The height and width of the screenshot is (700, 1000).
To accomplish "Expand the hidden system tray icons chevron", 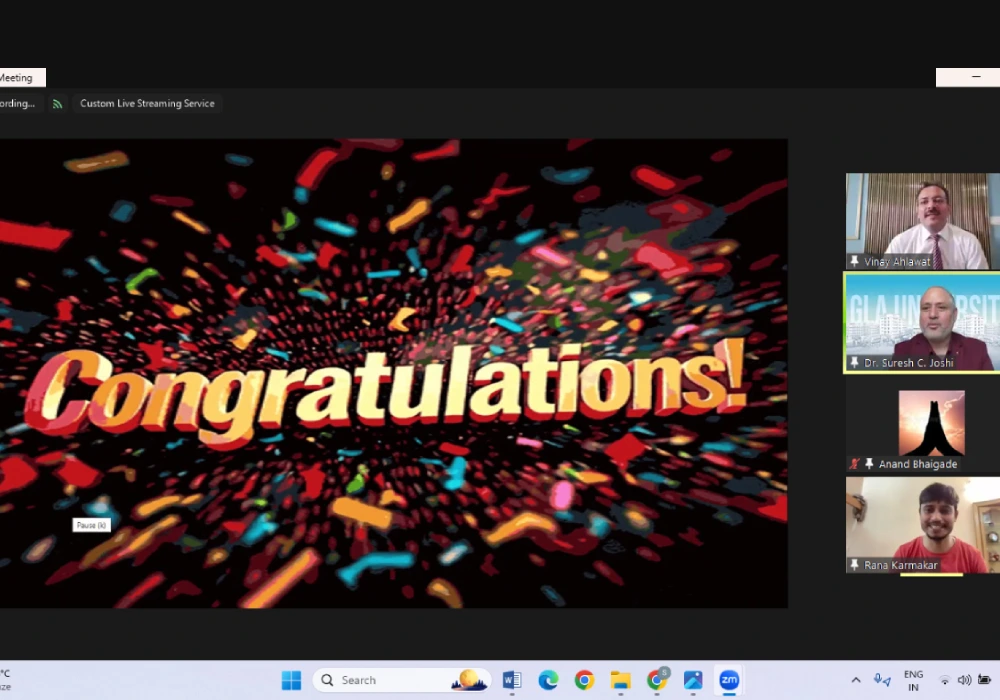I will coord(856,680).
